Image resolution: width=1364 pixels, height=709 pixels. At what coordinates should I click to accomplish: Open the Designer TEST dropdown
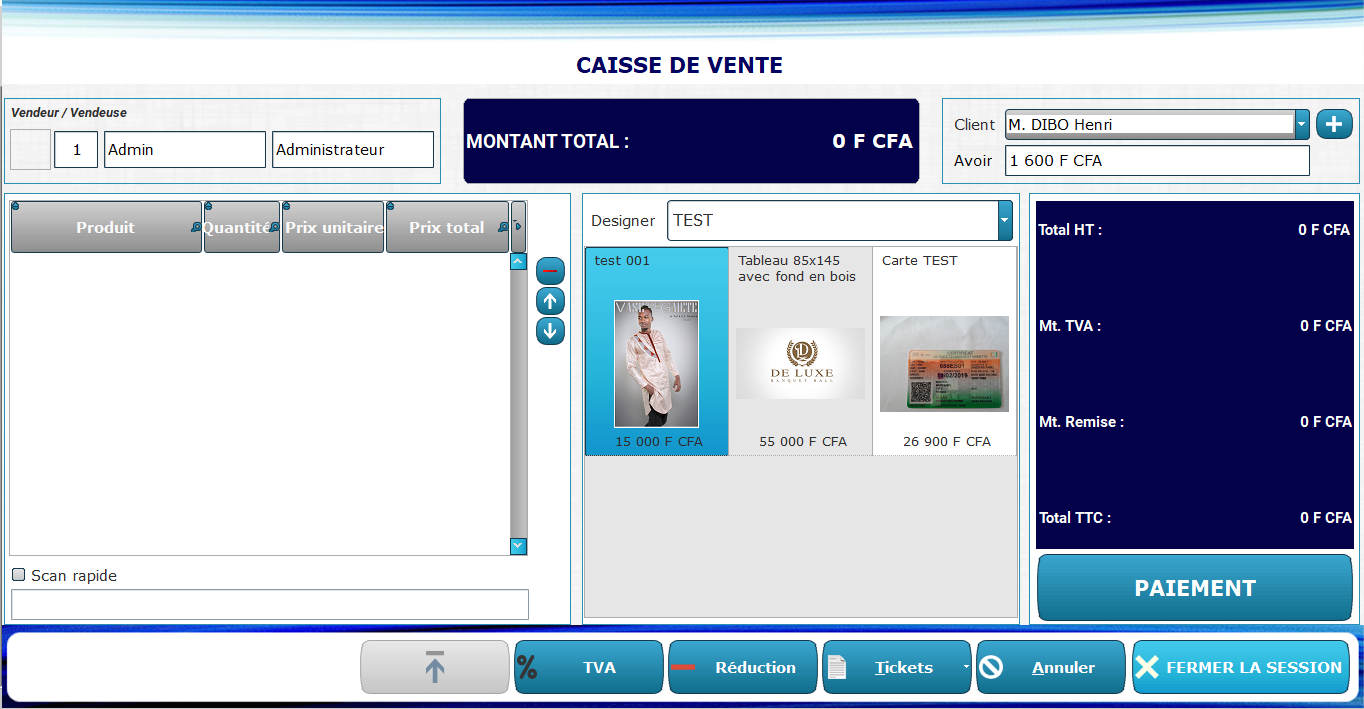(x=1005, y=221)
